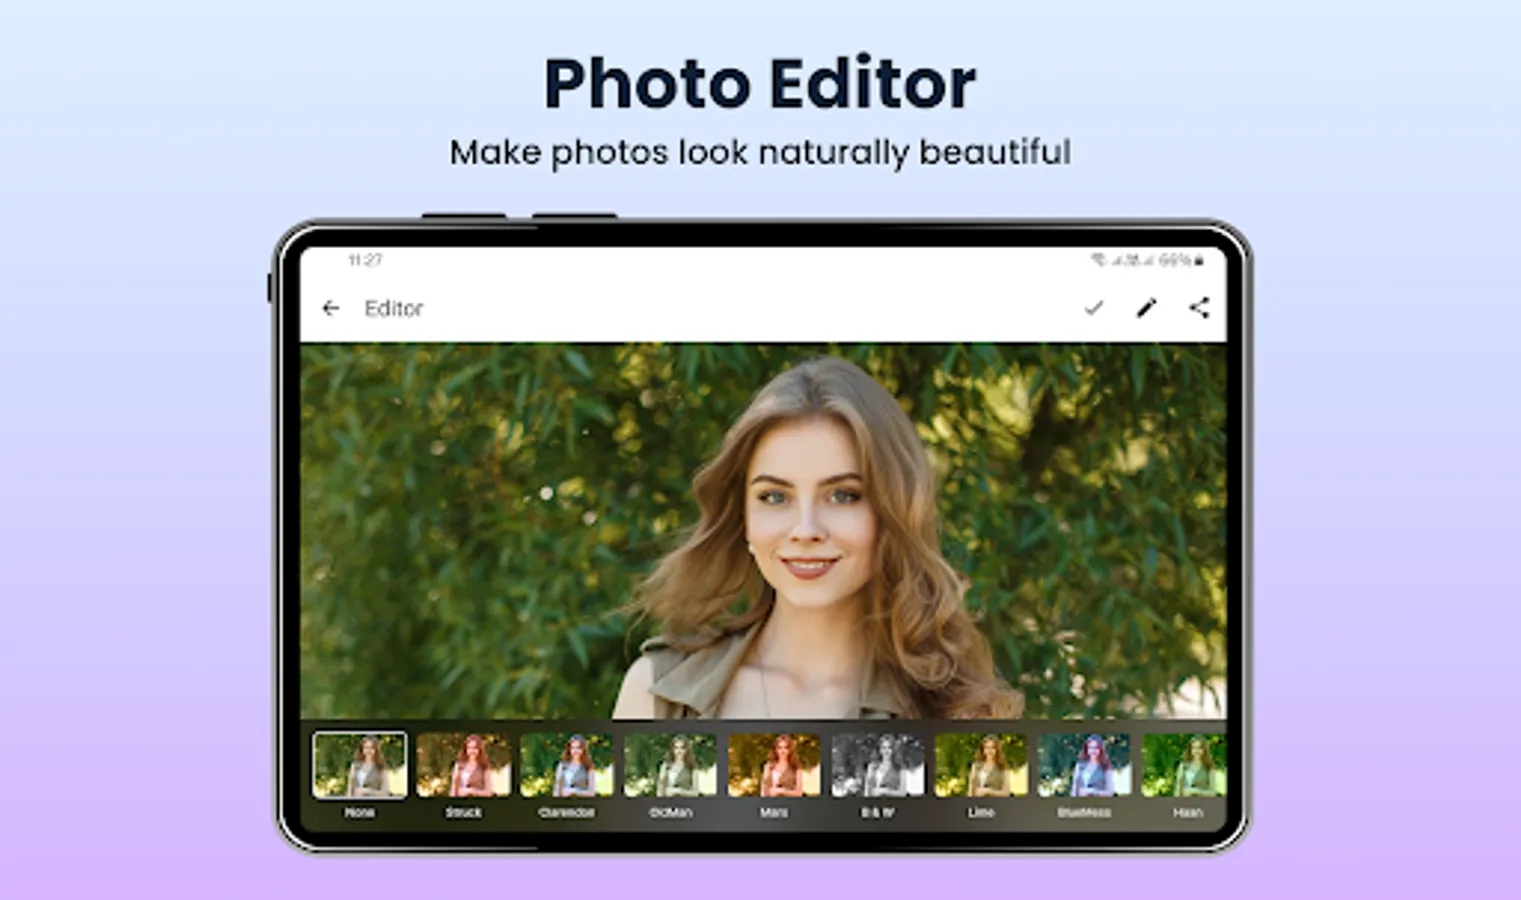This screenshot has width=1521, height=900.
Task: Apply the B & W filter
Action: (x=877, y=765)
